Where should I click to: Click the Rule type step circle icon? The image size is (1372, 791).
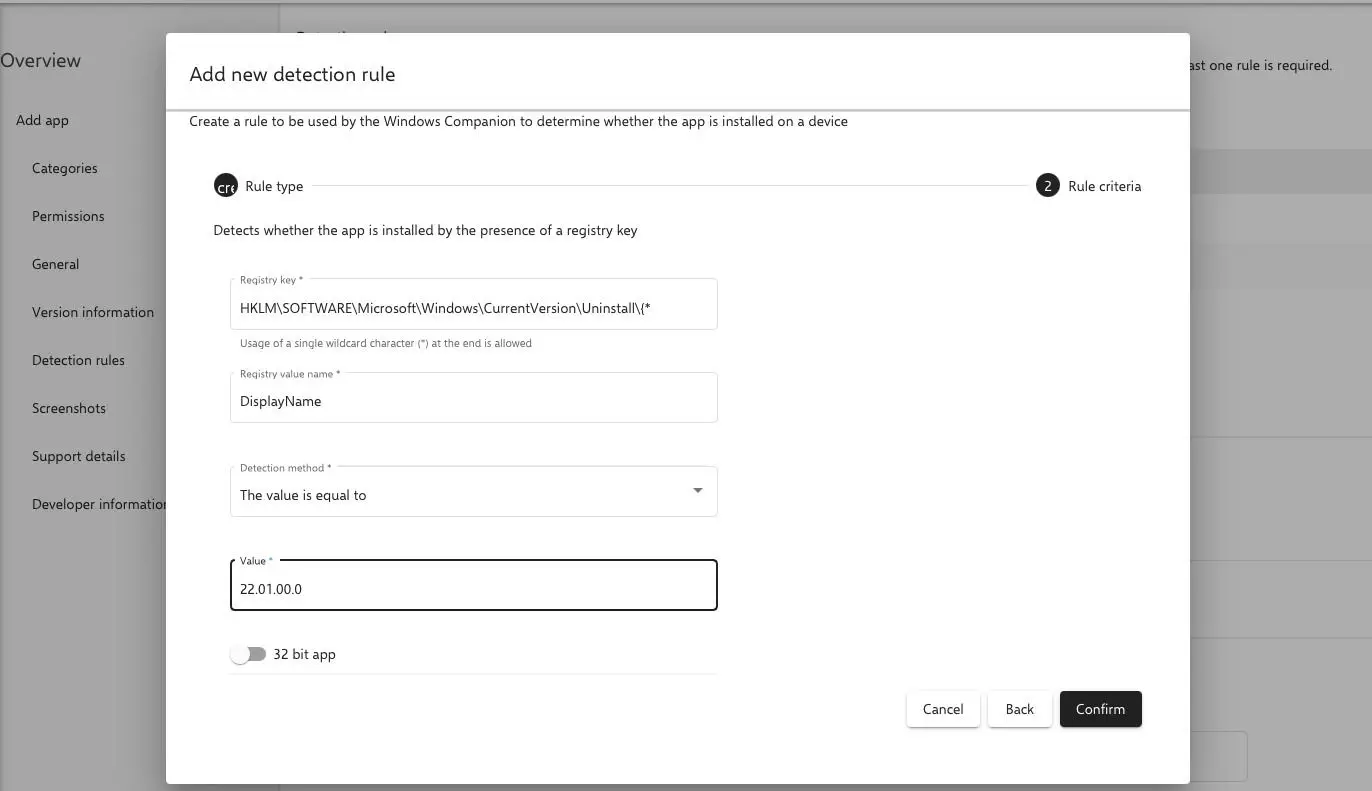[x=226, y=186]
